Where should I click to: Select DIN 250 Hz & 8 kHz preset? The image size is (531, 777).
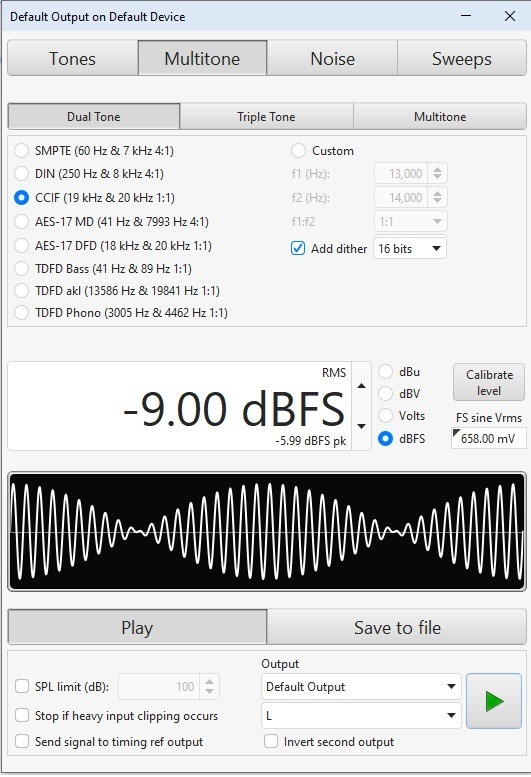pos(89,174)
